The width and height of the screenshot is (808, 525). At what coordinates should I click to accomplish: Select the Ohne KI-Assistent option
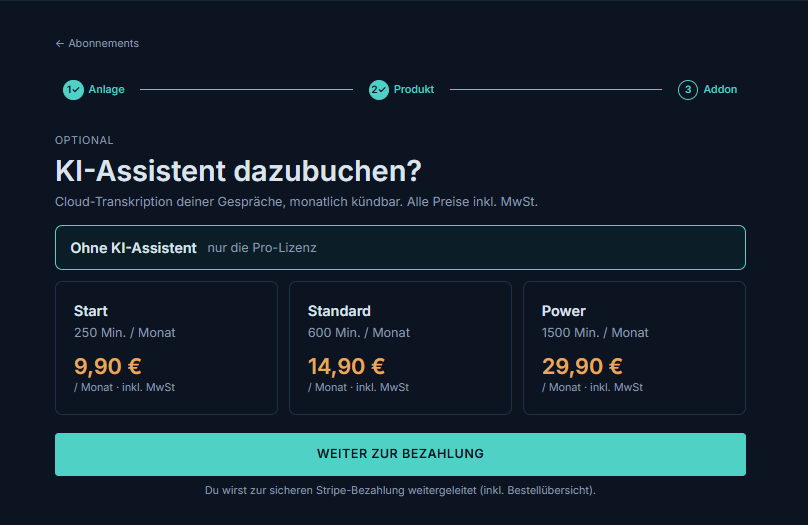pyautogui.click(x=400, y=247)
